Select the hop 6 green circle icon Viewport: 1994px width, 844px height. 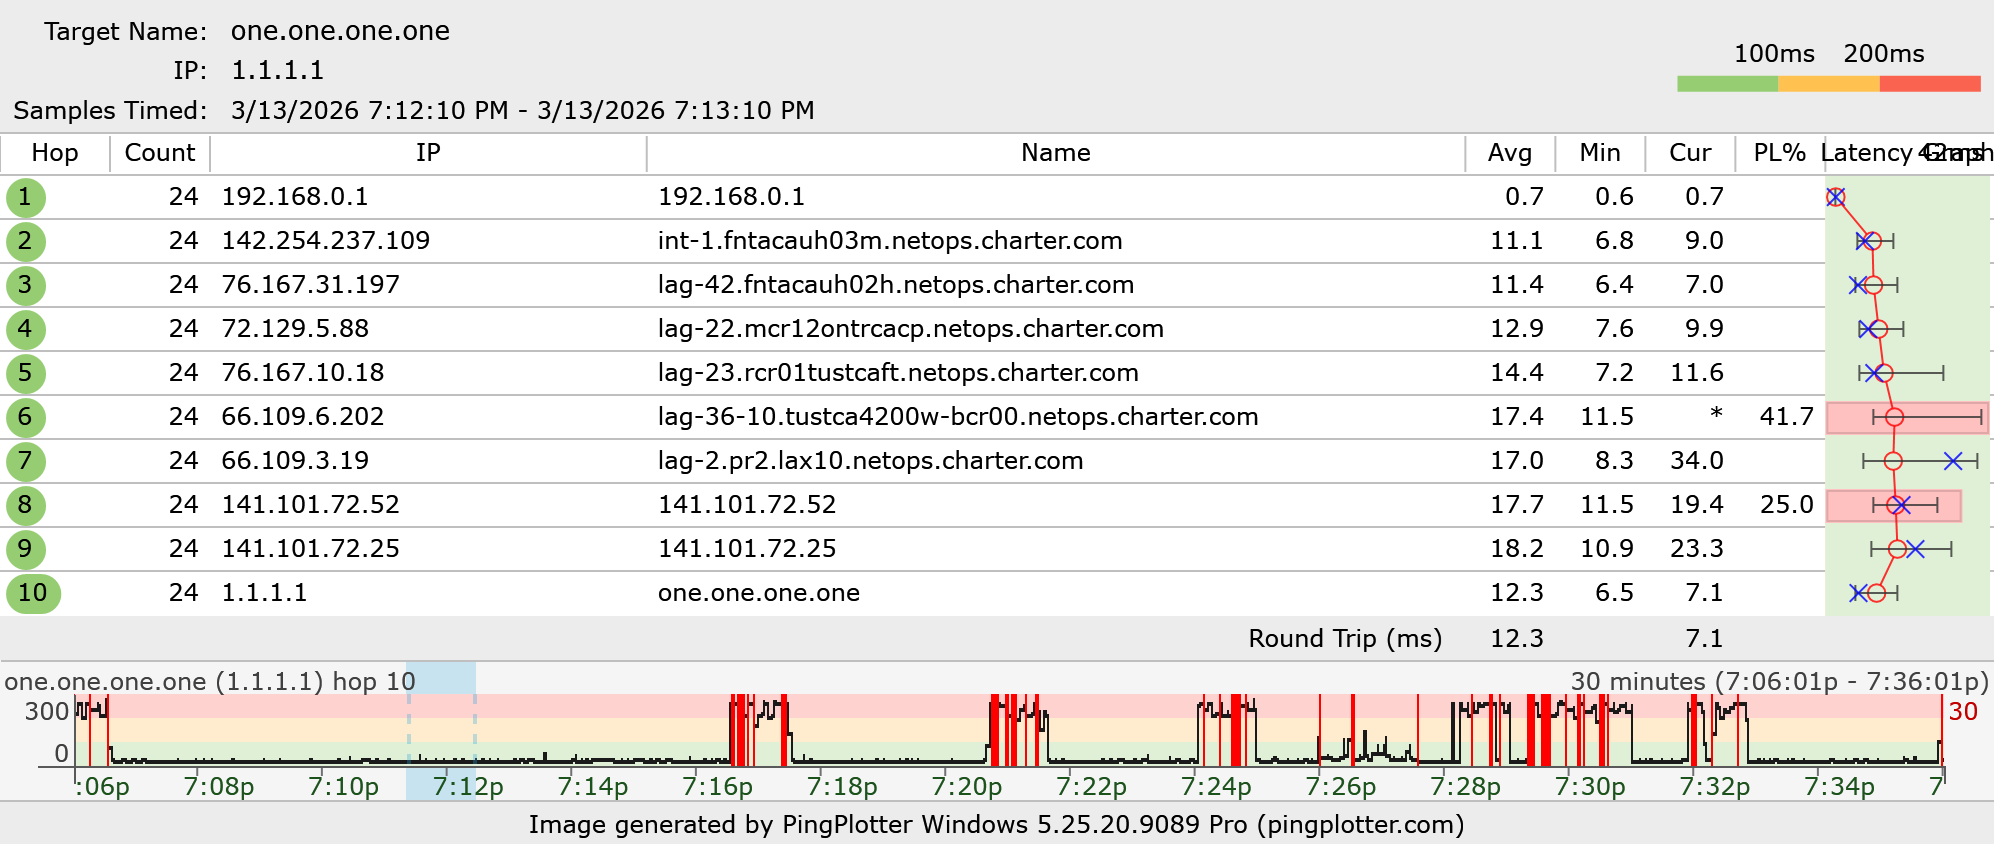tap(25, 417)
